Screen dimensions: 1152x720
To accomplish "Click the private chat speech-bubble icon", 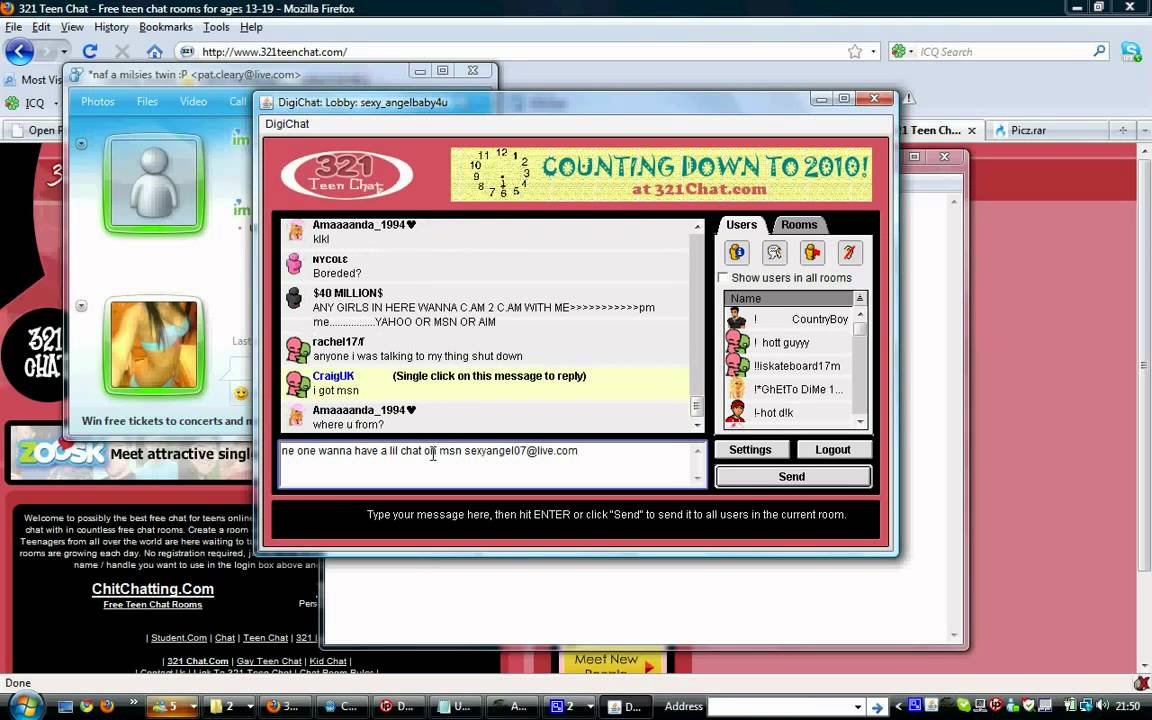I will tap(774, 253).
